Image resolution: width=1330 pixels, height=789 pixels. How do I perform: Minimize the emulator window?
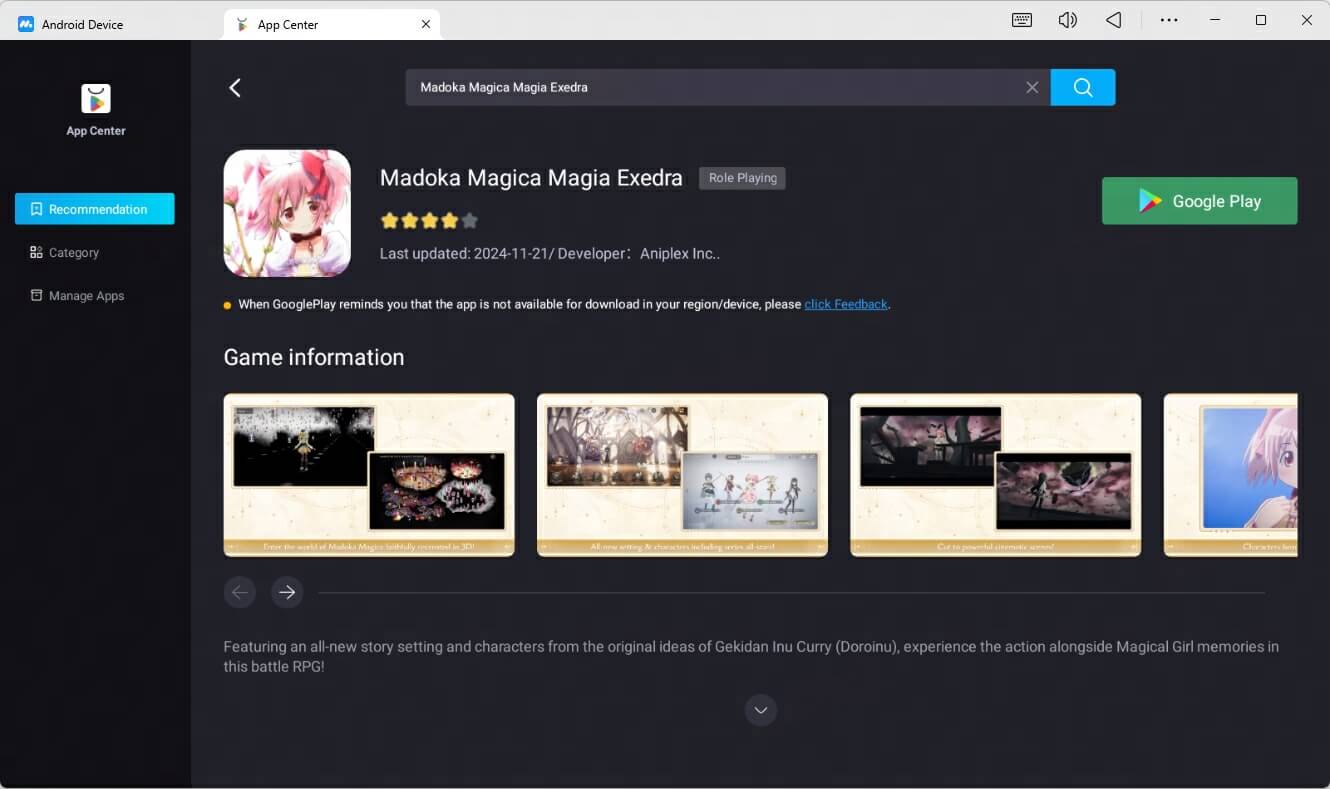1215,20
